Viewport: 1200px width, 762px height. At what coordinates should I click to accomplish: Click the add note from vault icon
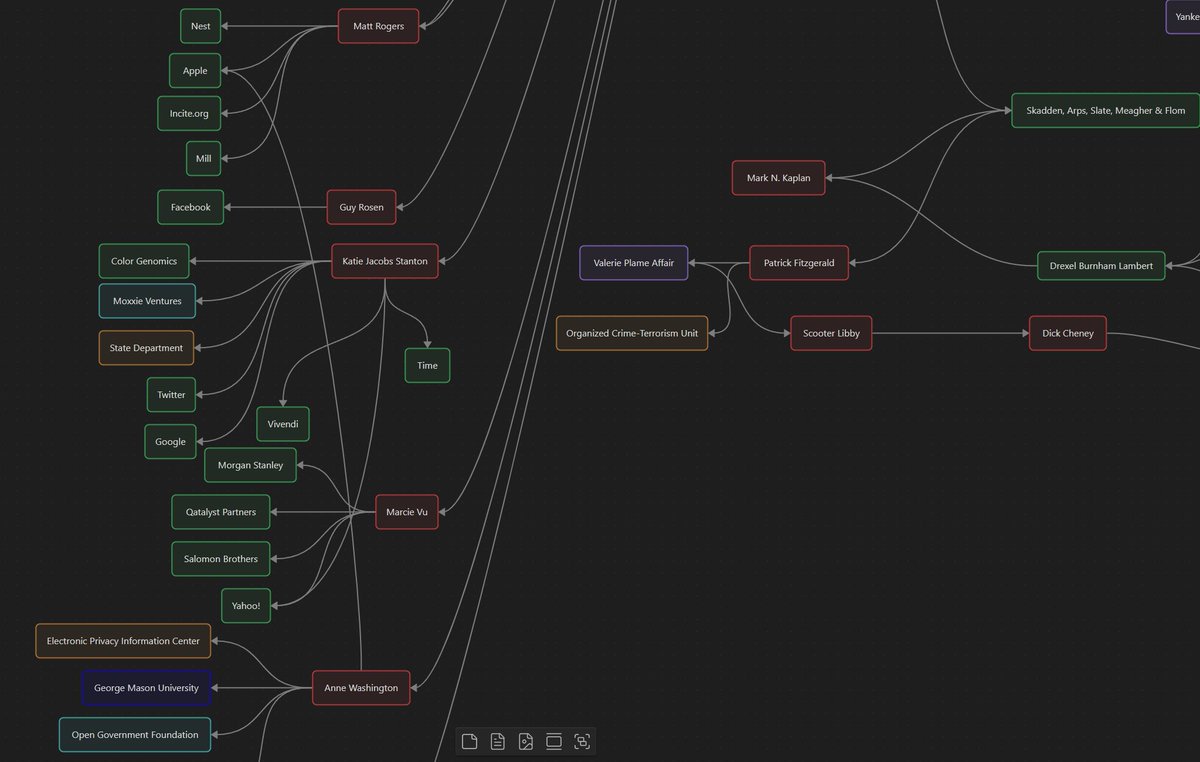(497, 741)
